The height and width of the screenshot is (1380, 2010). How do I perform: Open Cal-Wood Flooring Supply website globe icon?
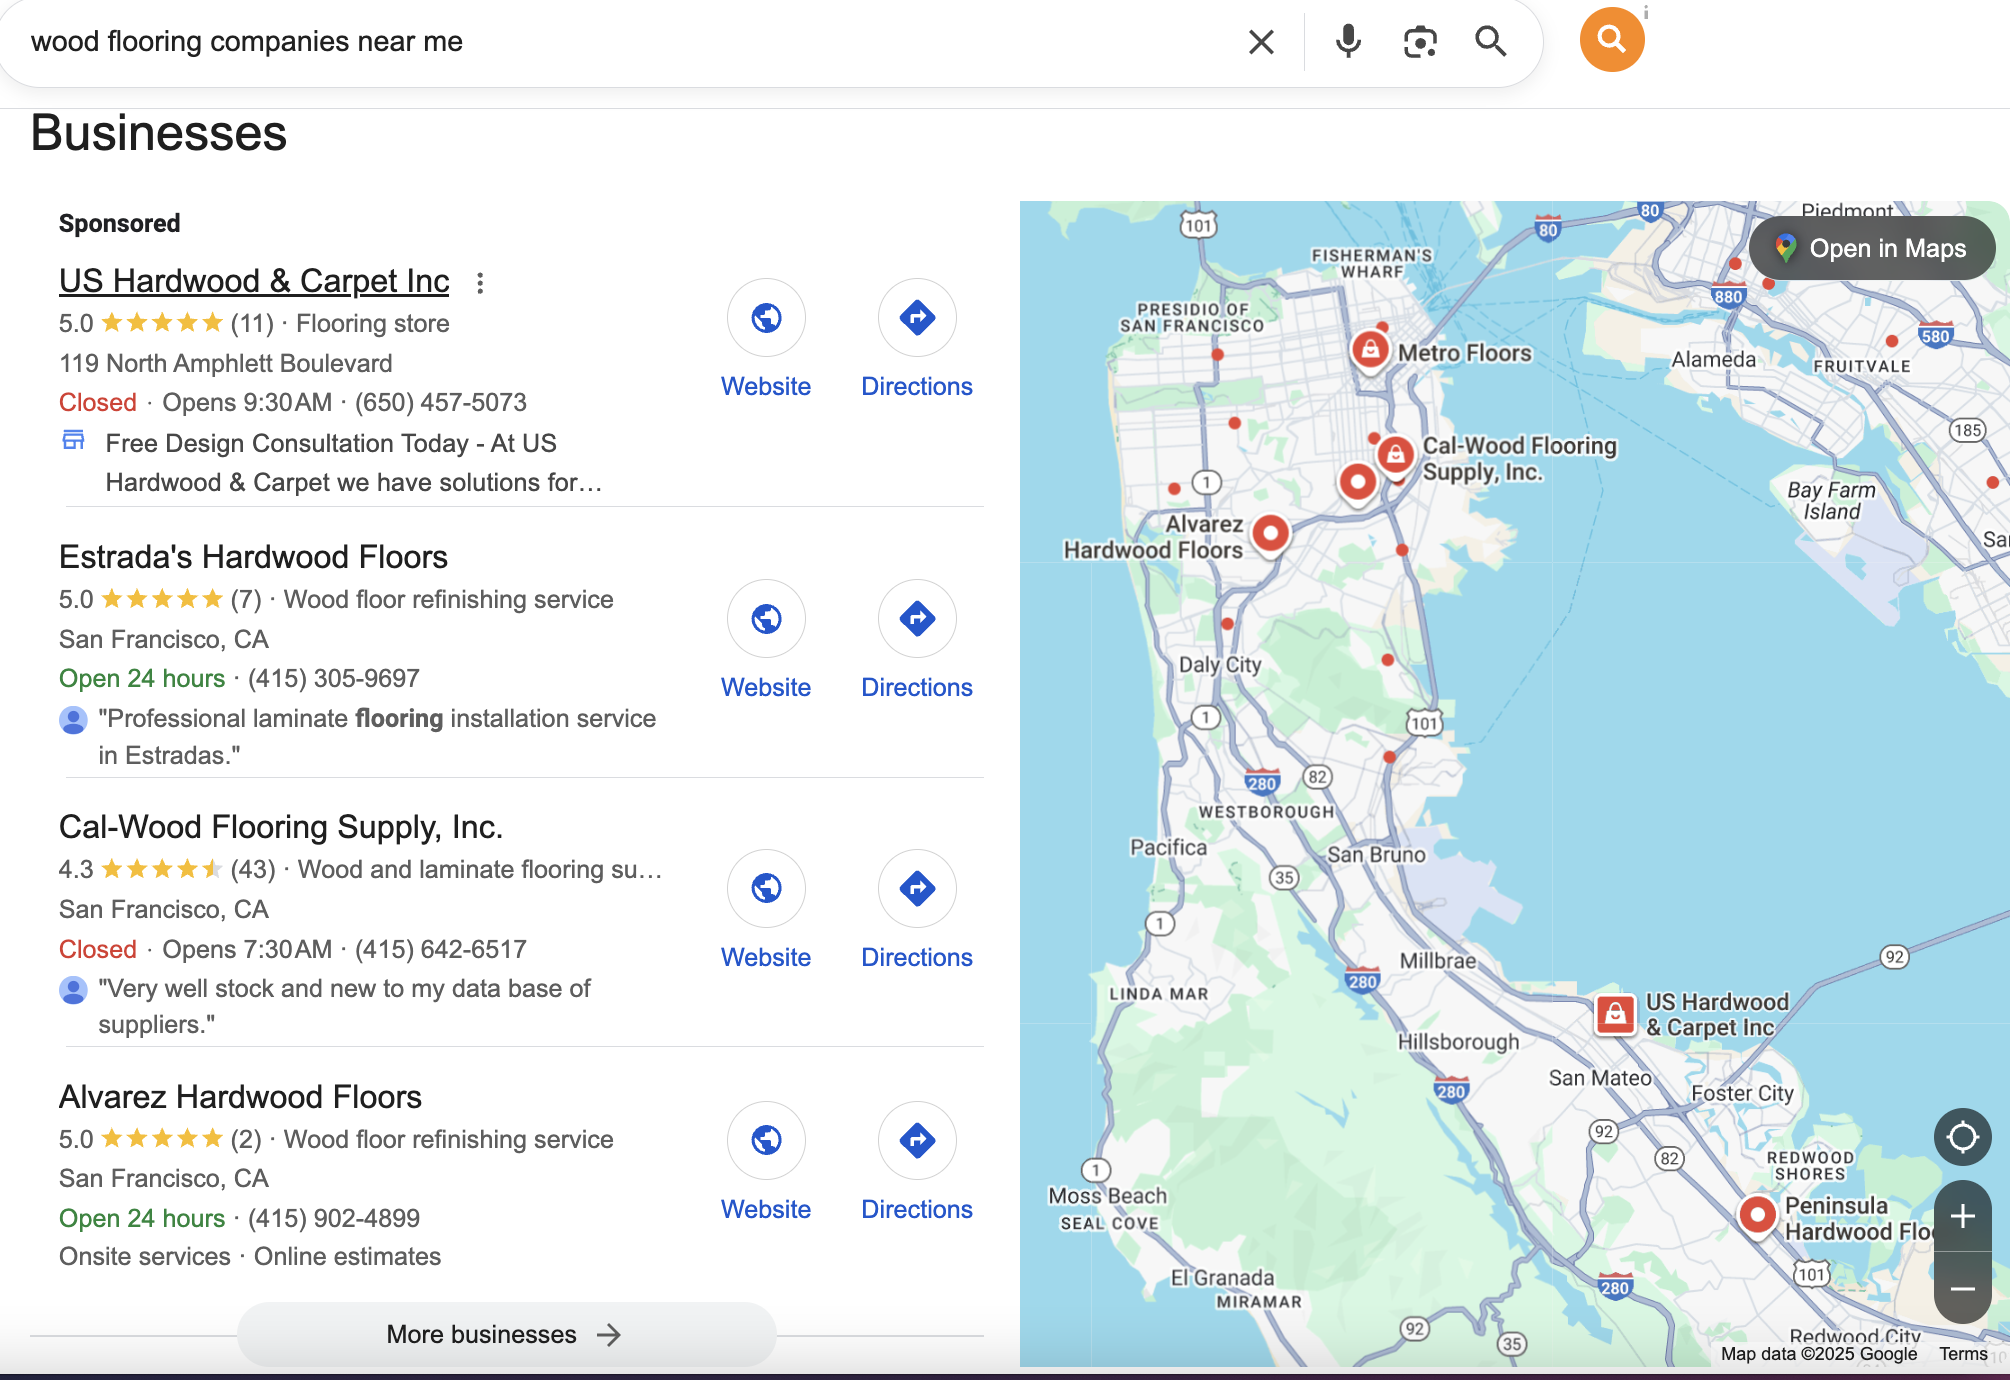click(766, 888)
